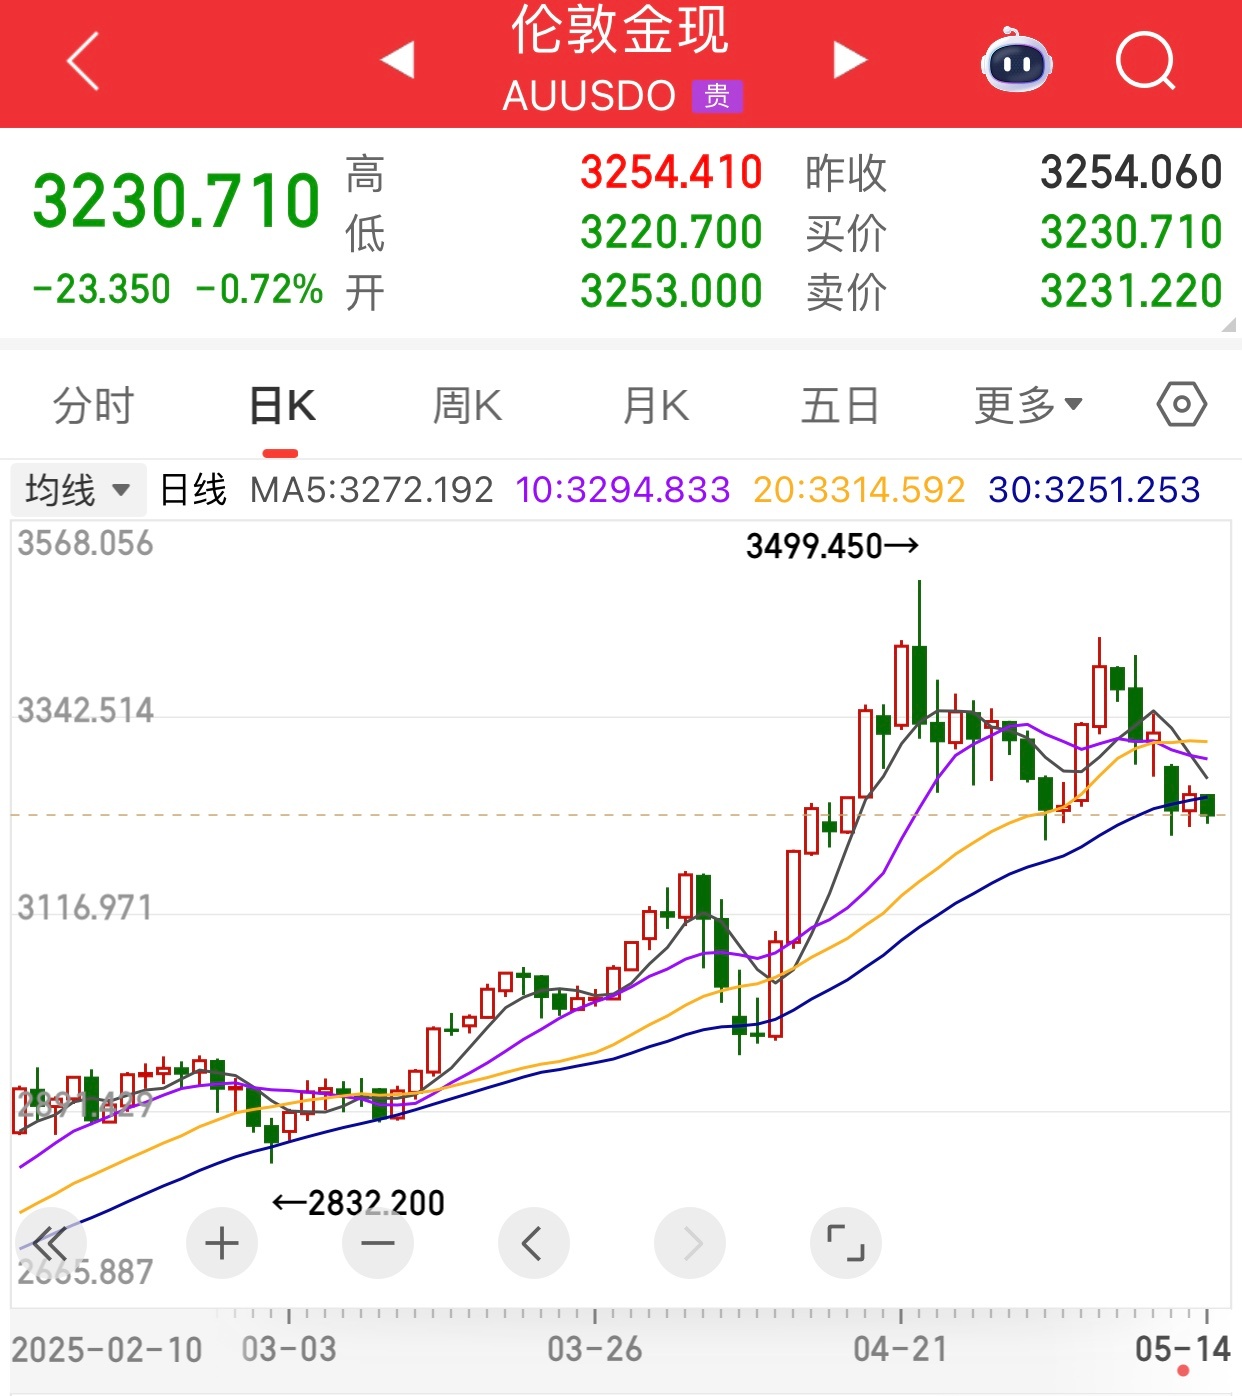Image resolution: width=1242 pixels, height=1396 pixels.
Task: Tap the AUUSDO symbol code
Action: [590, 96]
